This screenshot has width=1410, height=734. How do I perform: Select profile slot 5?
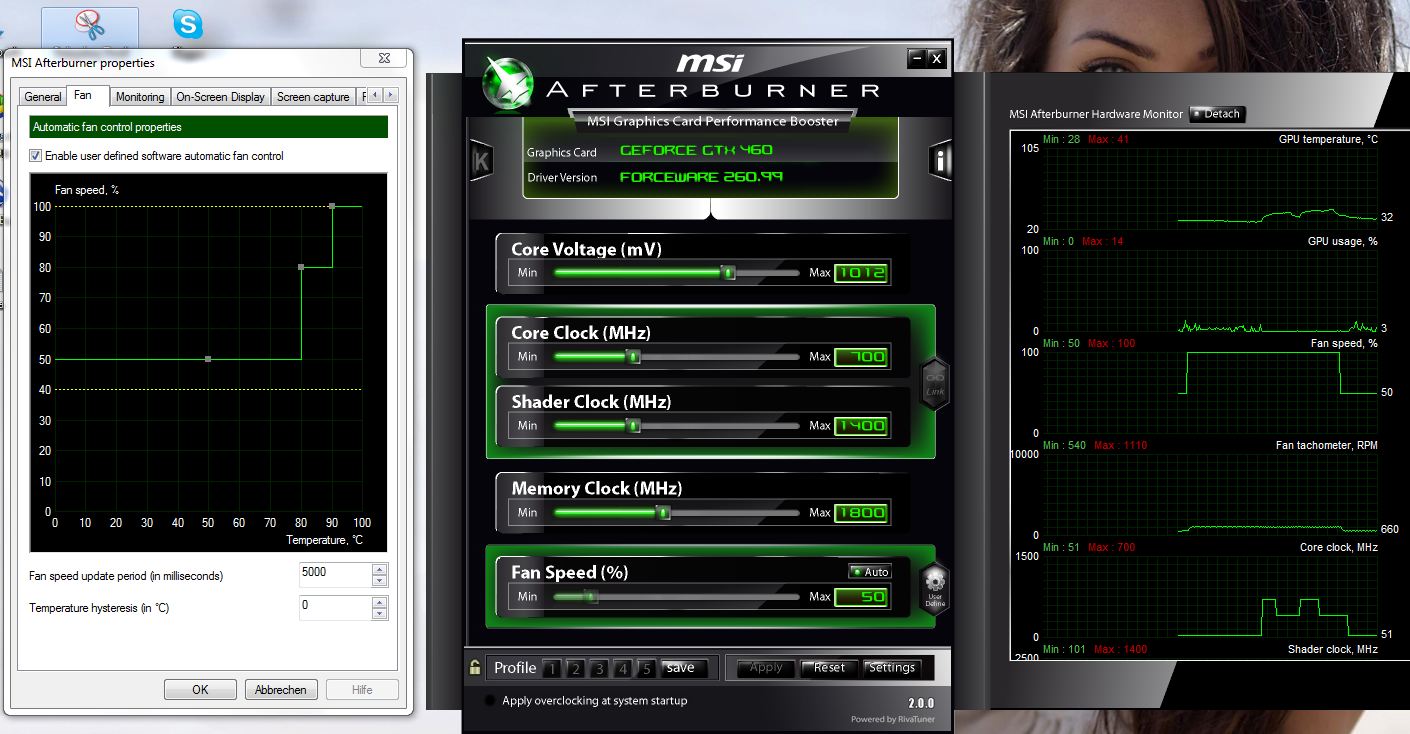point(646,669)
